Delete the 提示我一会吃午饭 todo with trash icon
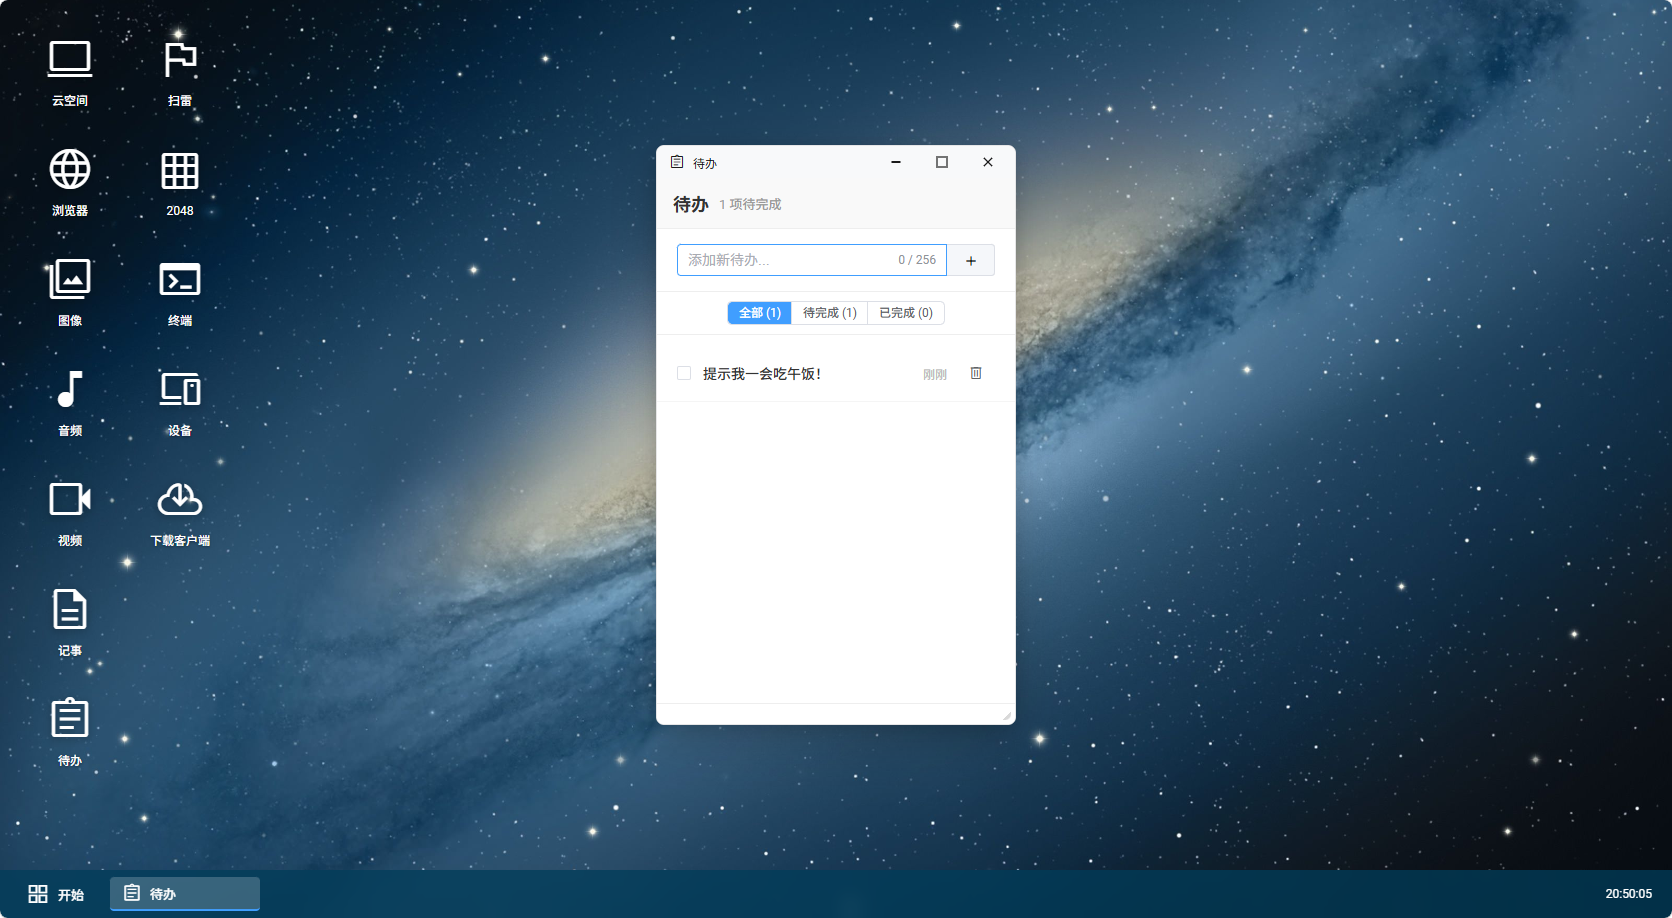This screenshot has height=918, width=1672. click(x=976, y=373)
